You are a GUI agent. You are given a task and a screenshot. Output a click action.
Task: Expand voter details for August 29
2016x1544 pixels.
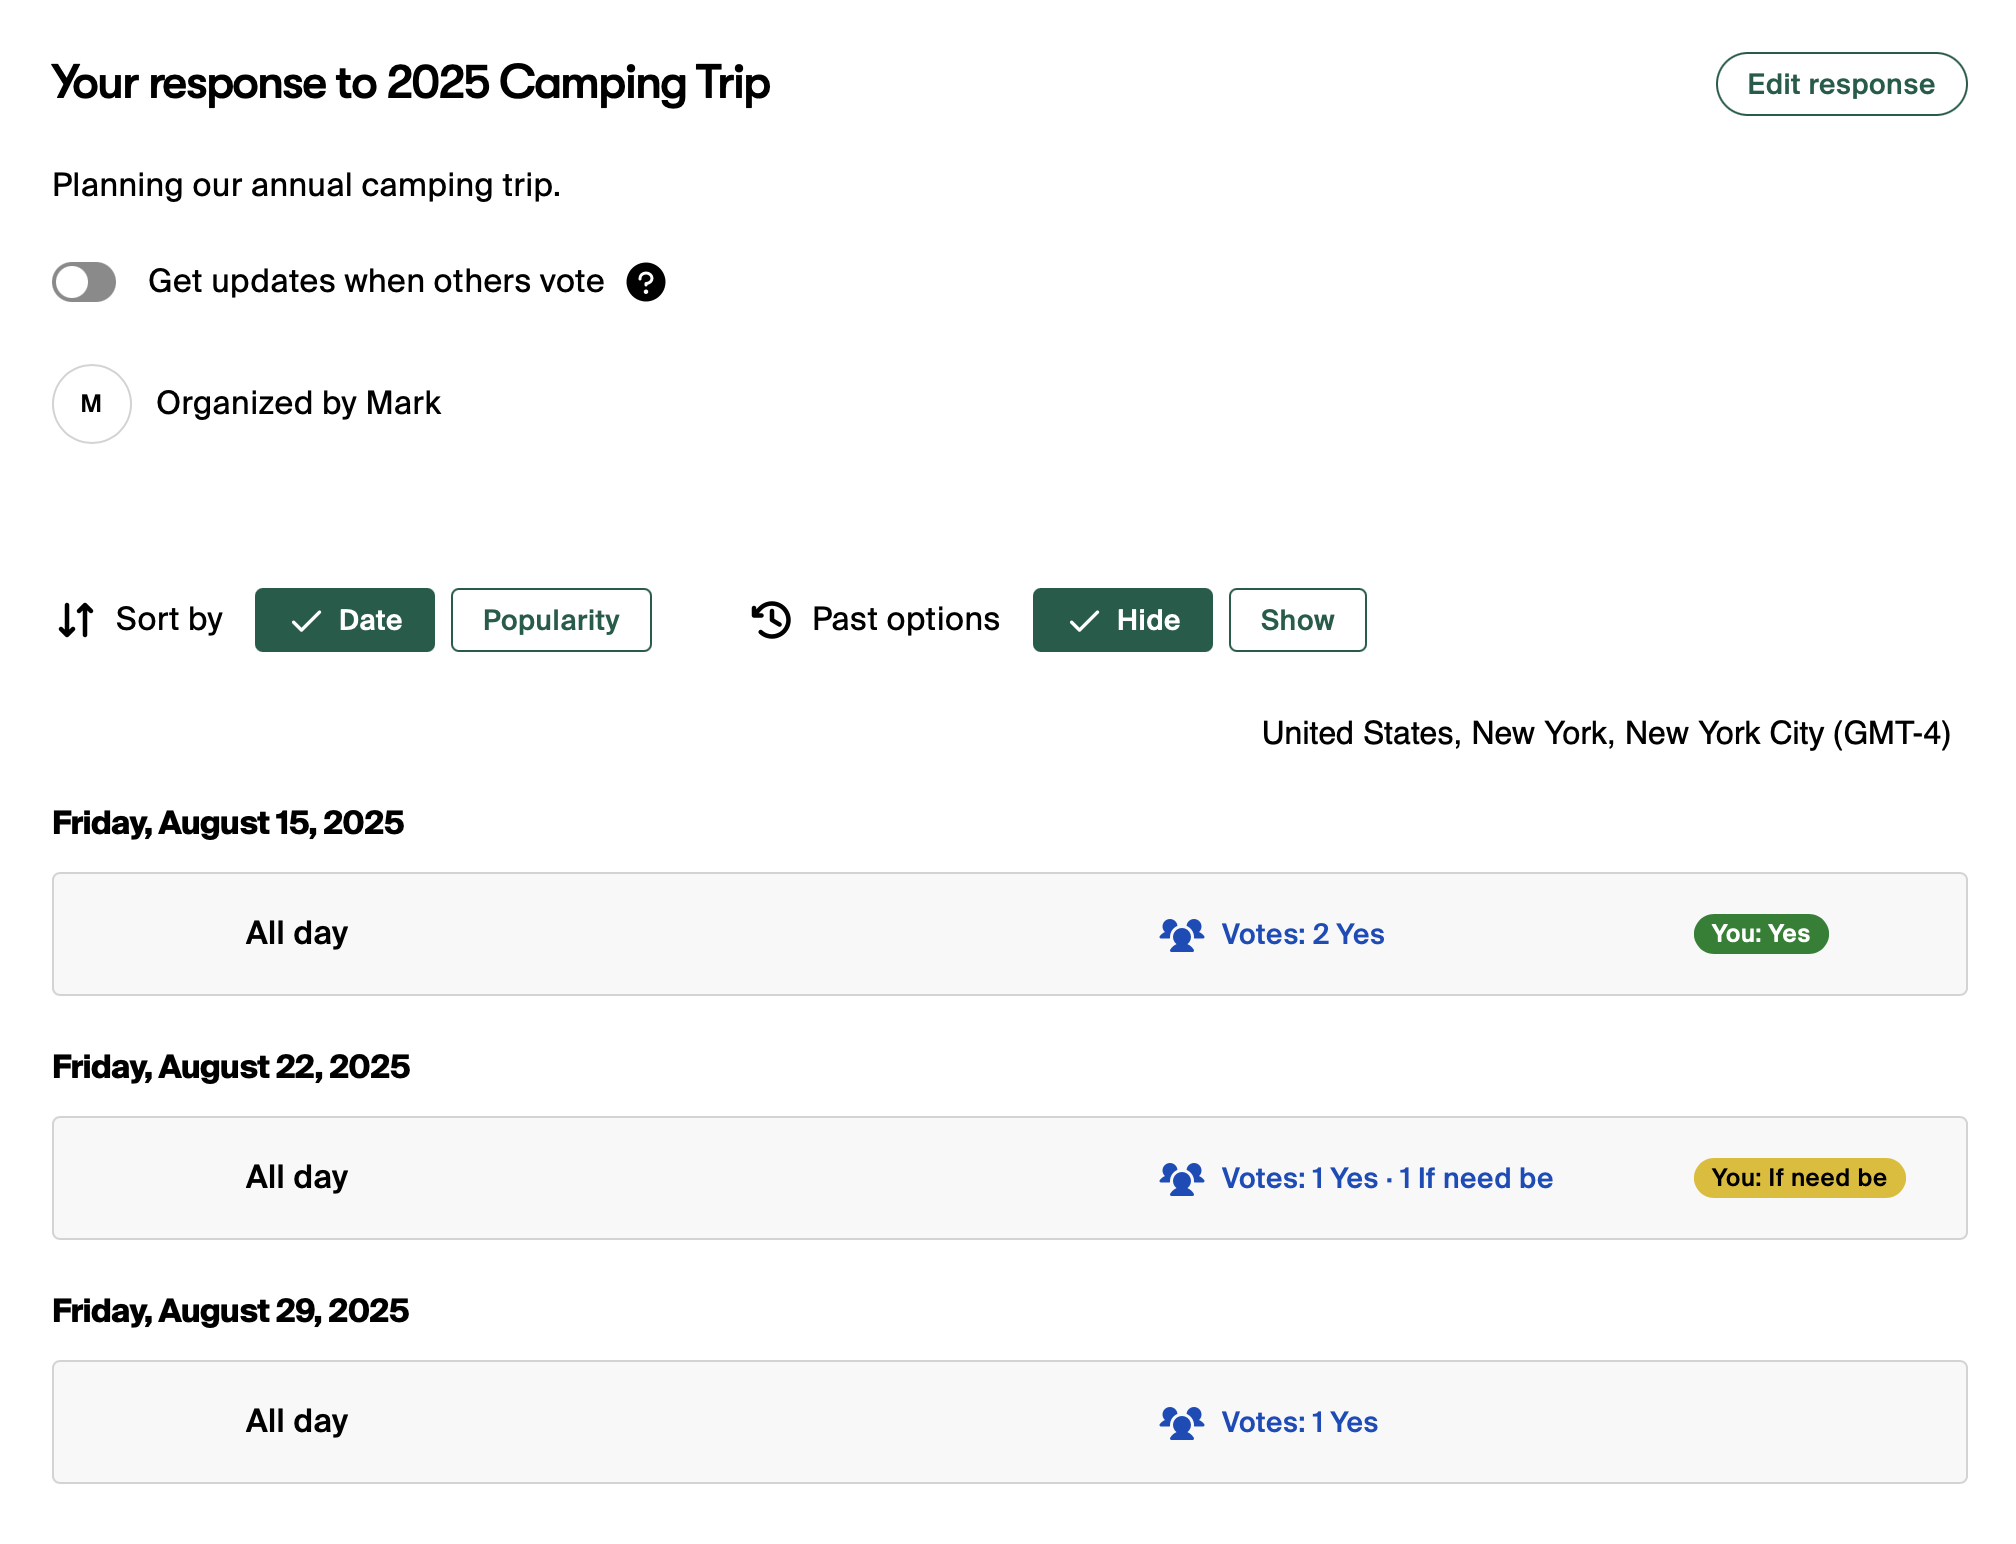[1297, 1422]
